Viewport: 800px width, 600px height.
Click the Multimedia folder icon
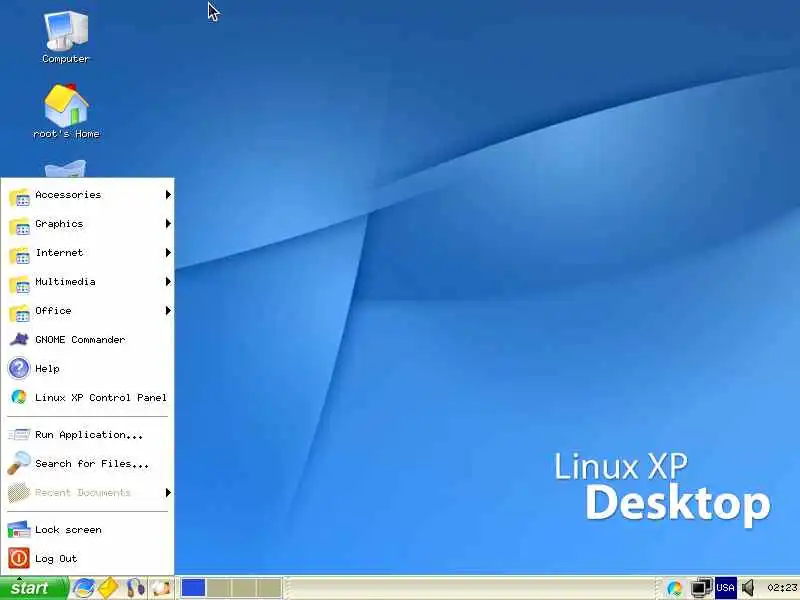(x=20, y=283)
